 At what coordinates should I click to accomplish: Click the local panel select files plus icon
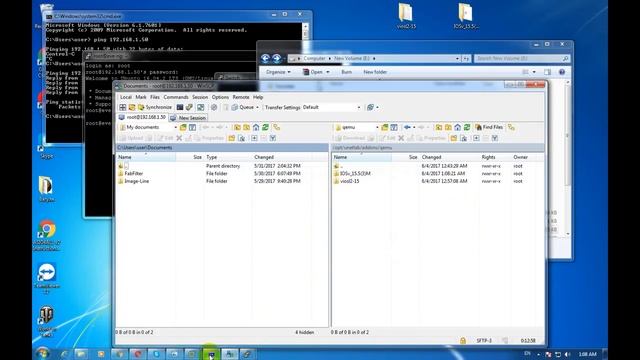click(x=254, y=138)
